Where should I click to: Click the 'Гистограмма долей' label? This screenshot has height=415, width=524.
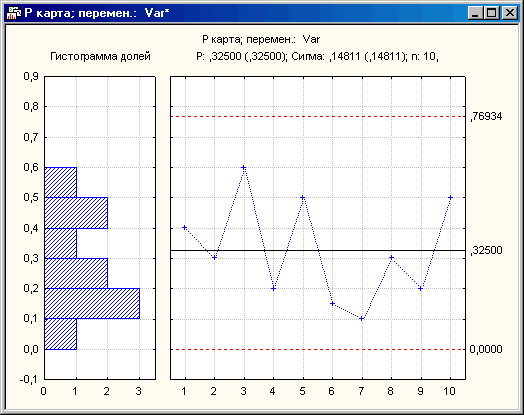(x=100, y=56)
